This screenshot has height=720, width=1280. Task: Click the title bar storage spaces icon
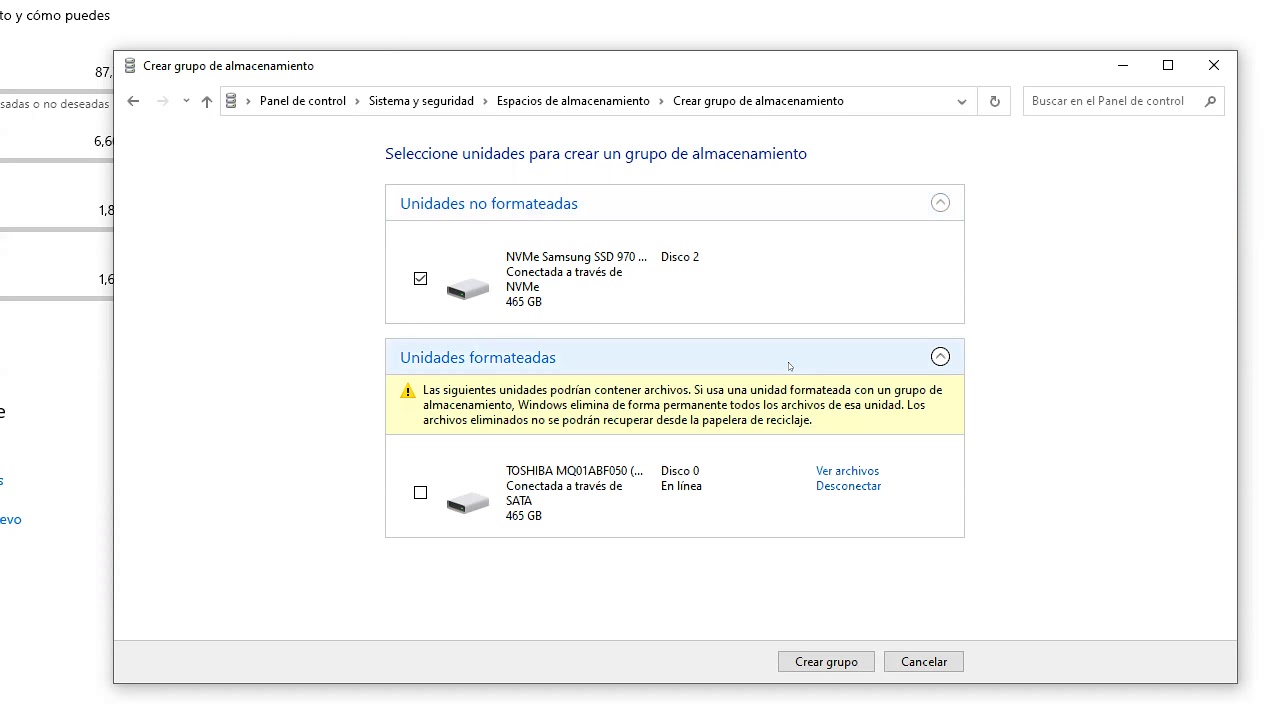129,66
